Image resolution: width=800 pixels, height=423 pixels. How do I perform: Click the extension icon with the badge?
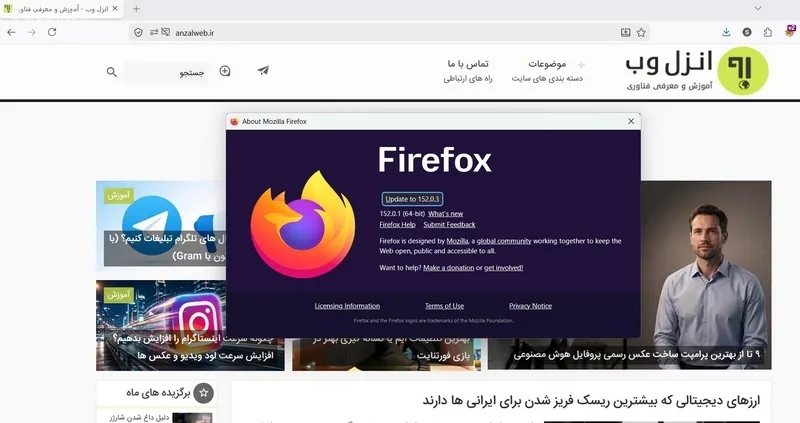(790, 31)
